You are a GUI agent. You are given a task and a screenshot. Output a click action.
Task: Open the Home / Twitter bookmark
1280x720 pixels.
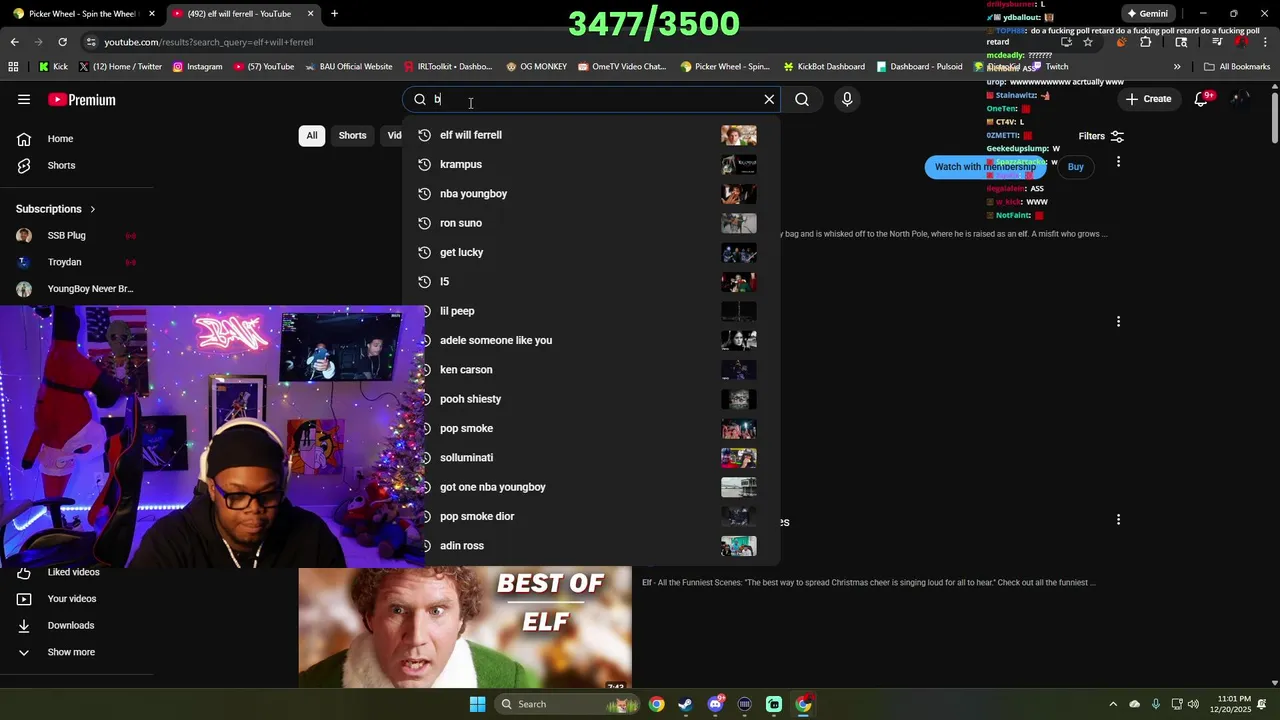click(x=120, y=67)
